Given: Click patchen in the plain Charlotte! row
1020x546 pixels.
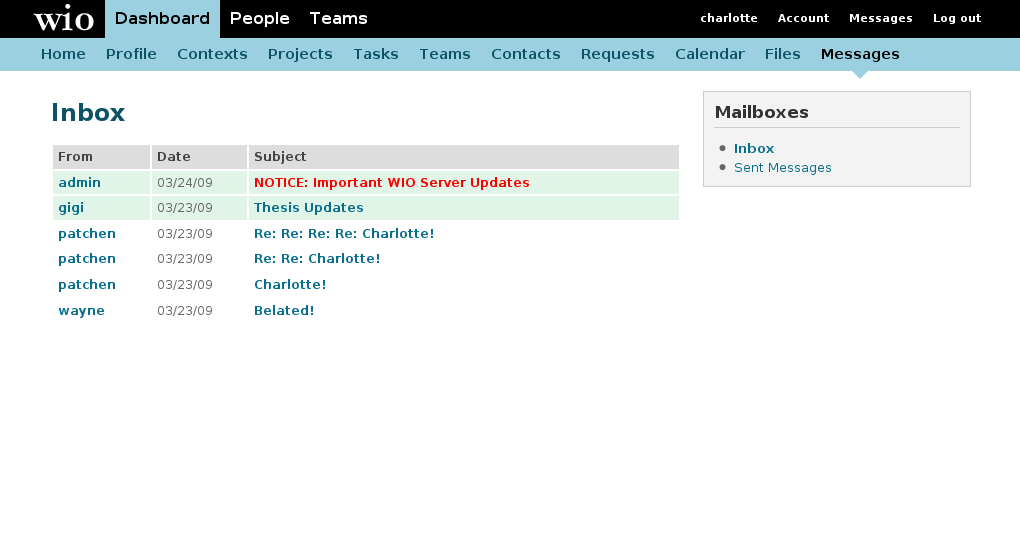Looking at the screenshot, I should point(87,285).
